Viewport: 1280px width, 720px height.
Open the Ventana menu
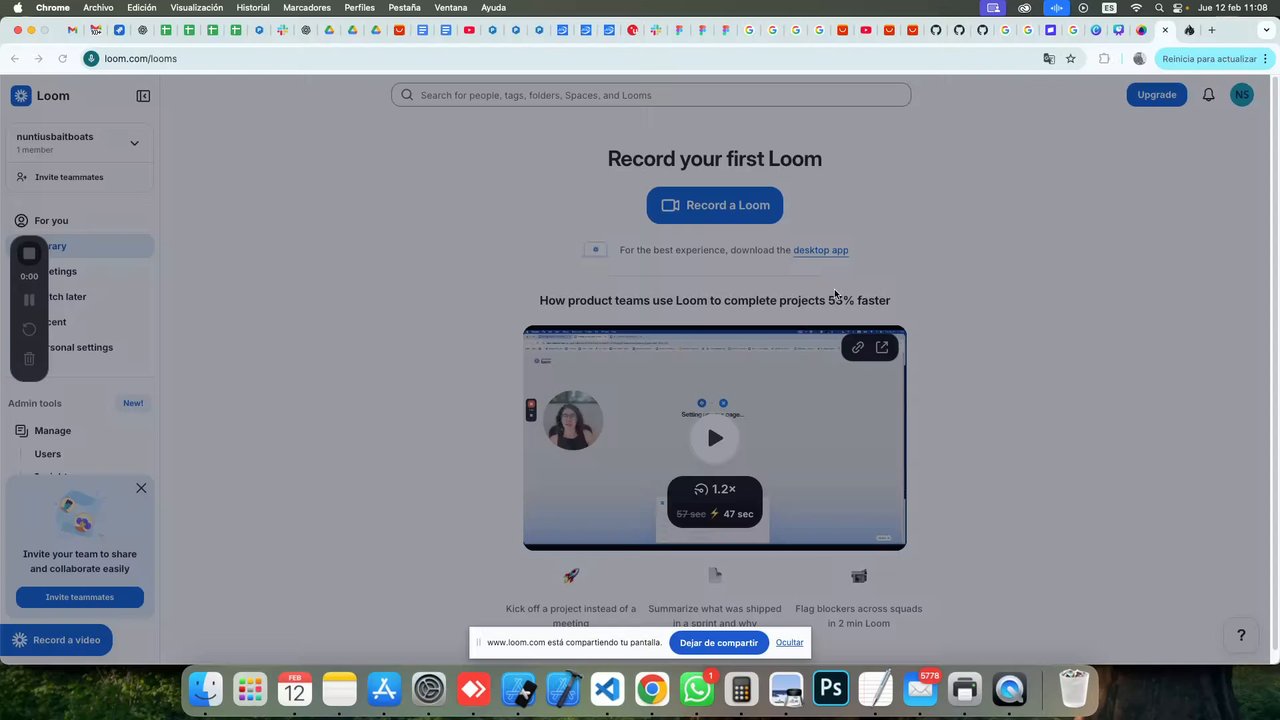tap(451, 7)
